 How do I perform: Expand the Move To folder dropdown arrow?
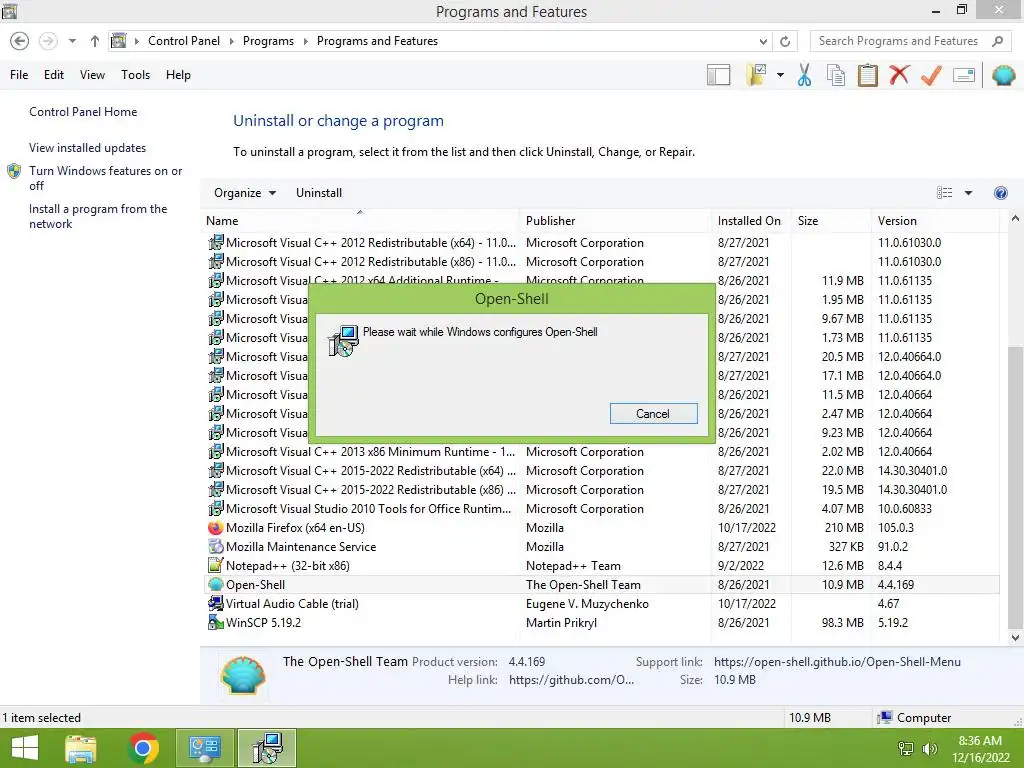[x=780, y=75]
